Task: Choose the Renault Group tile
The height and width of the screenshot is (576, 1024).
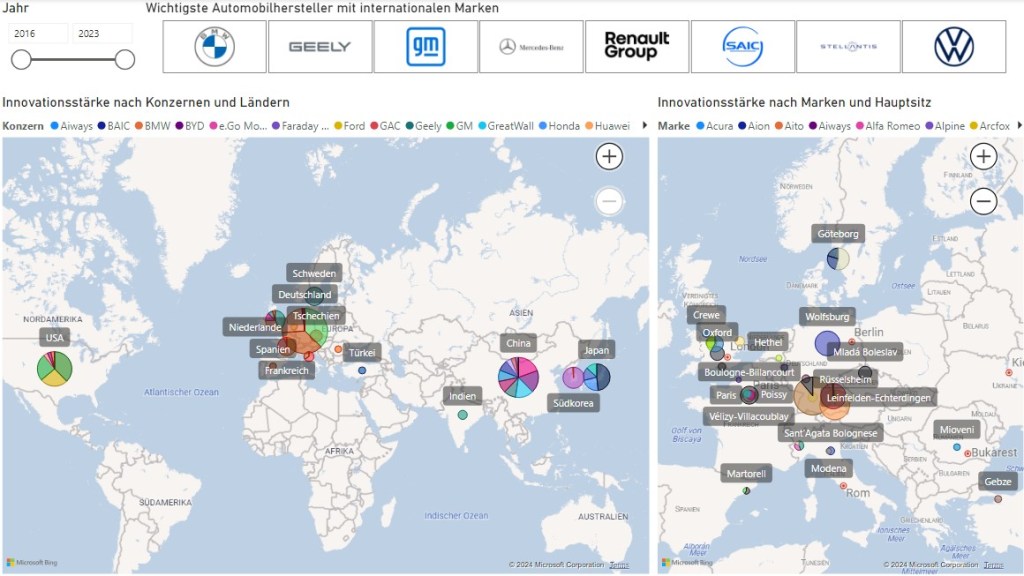Action: pyautogui.click(x=637, y=47)
